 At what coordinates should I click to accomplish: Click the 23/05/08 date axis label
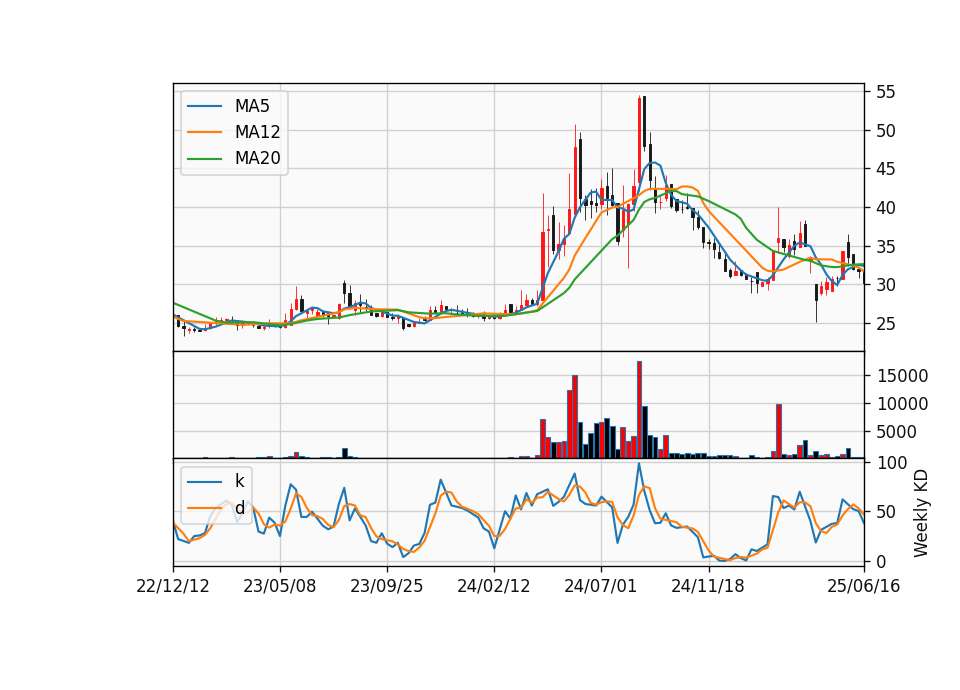(280, 586)
